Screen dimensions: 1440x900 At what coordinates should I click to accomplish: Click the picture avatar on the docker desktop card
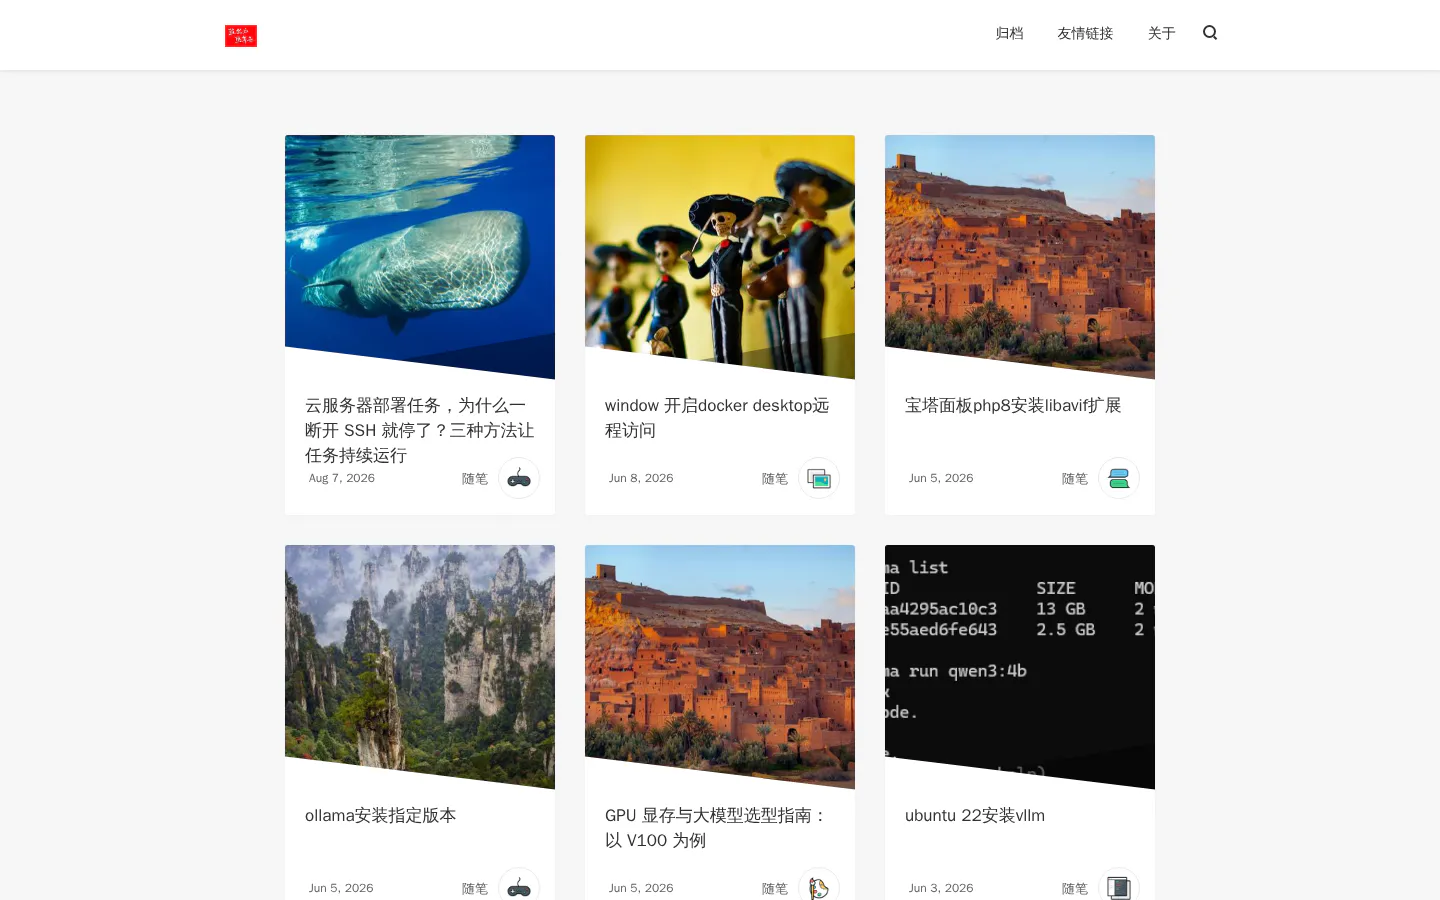tap(819, 478)
